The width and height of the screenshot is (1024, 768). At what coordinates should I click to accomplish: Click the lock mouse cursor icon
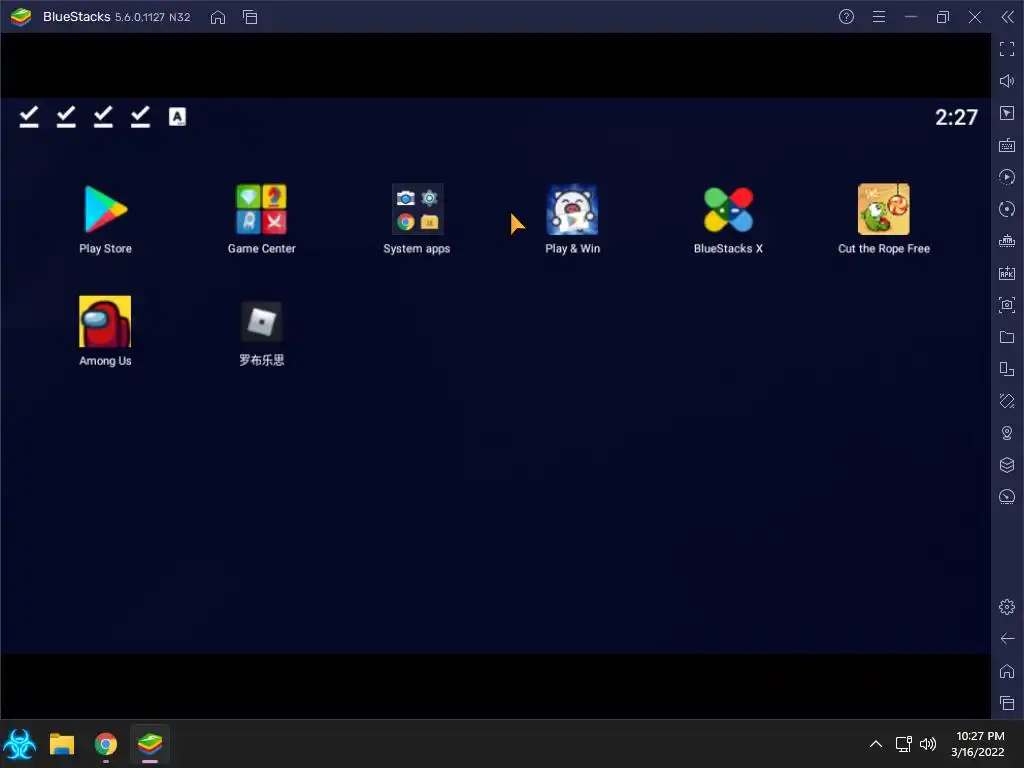click(1007, 113)
